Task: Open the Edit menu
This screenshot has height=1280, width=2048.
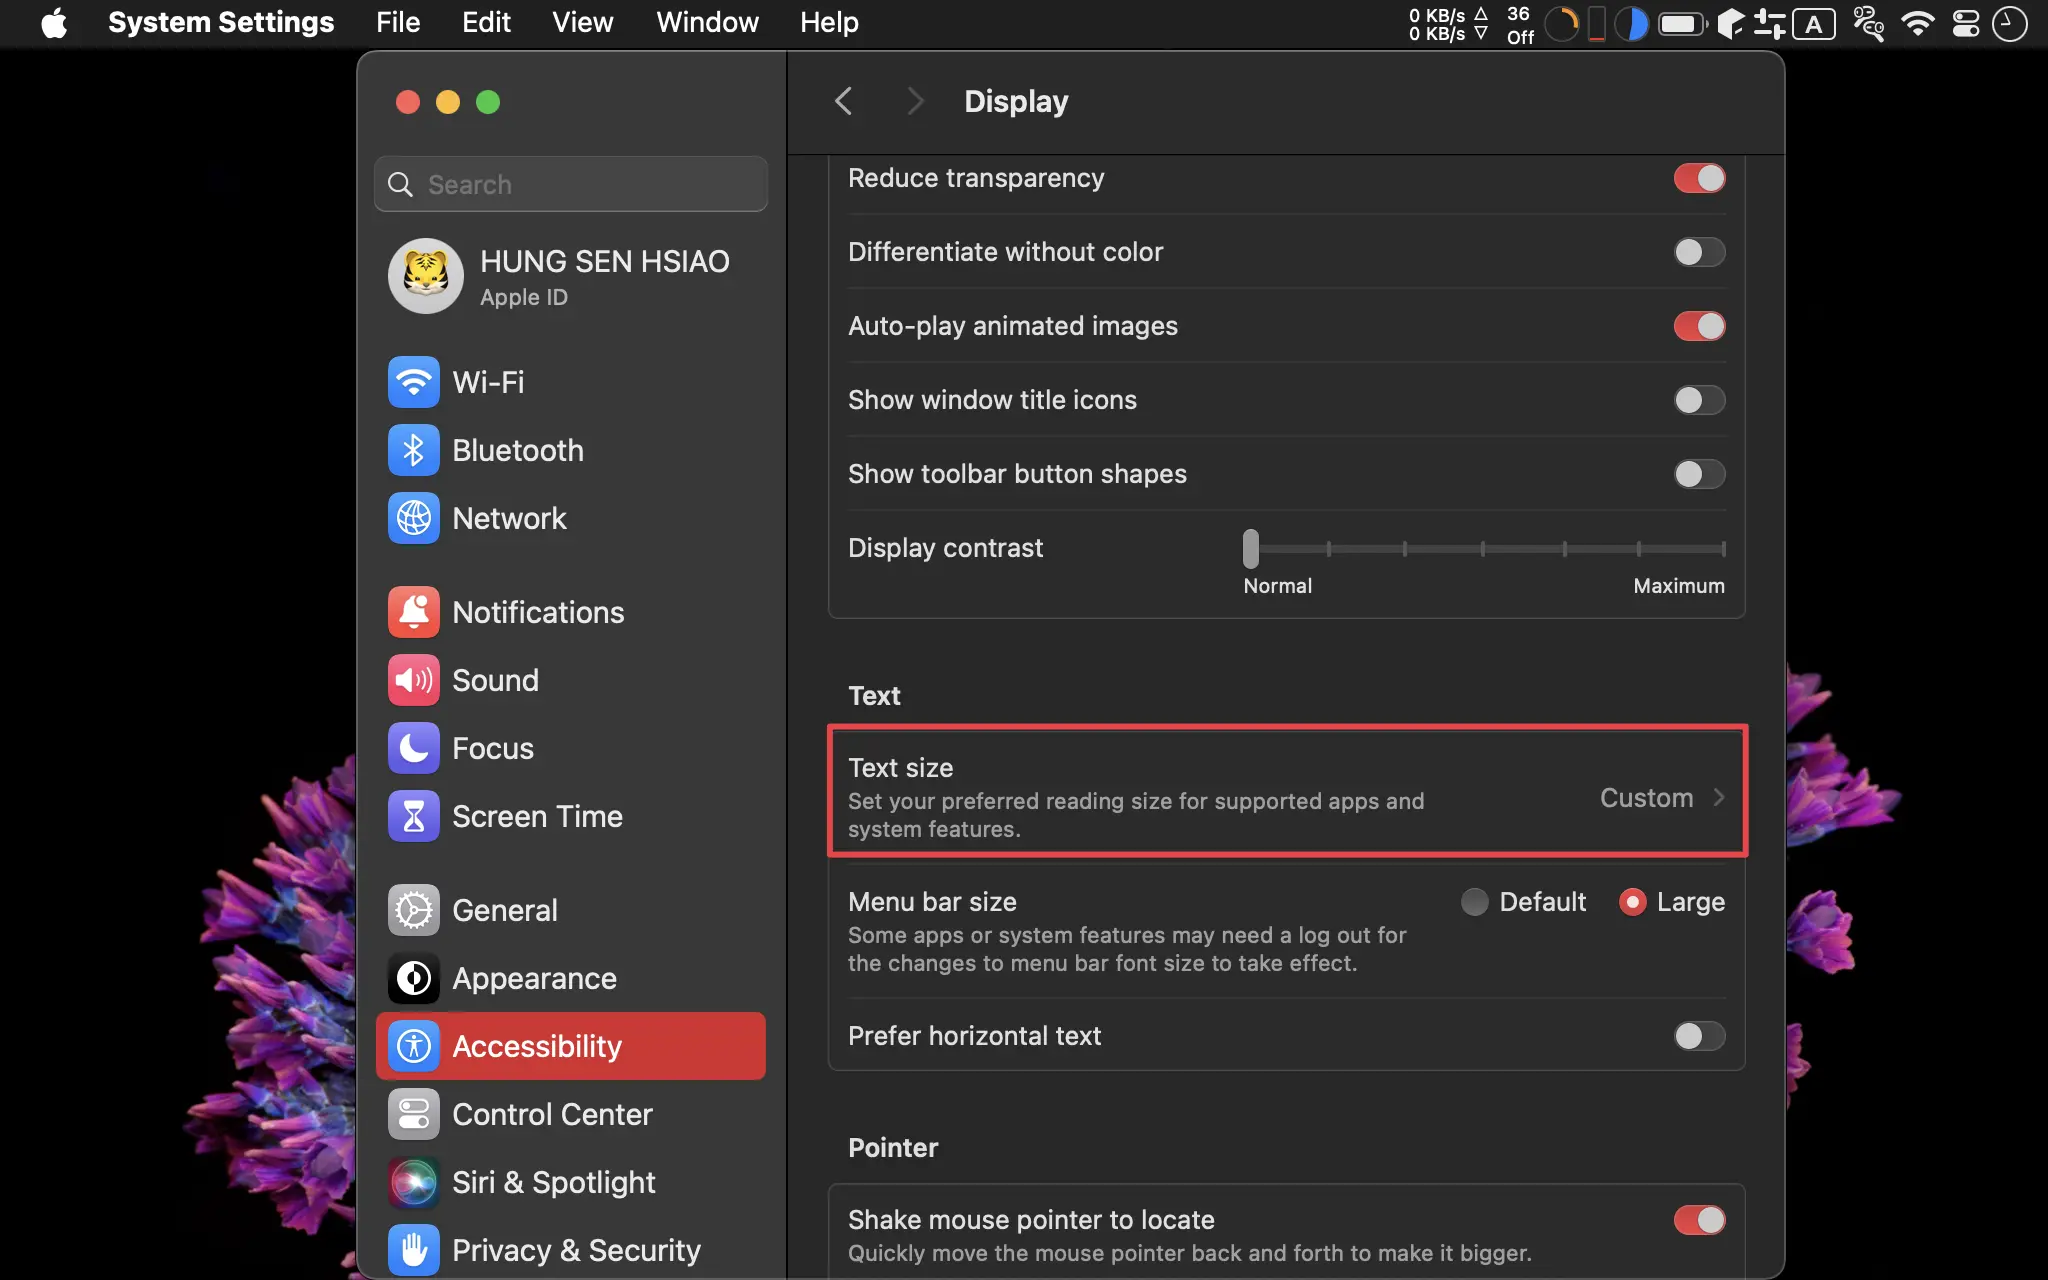Action: tap(486, 22)
